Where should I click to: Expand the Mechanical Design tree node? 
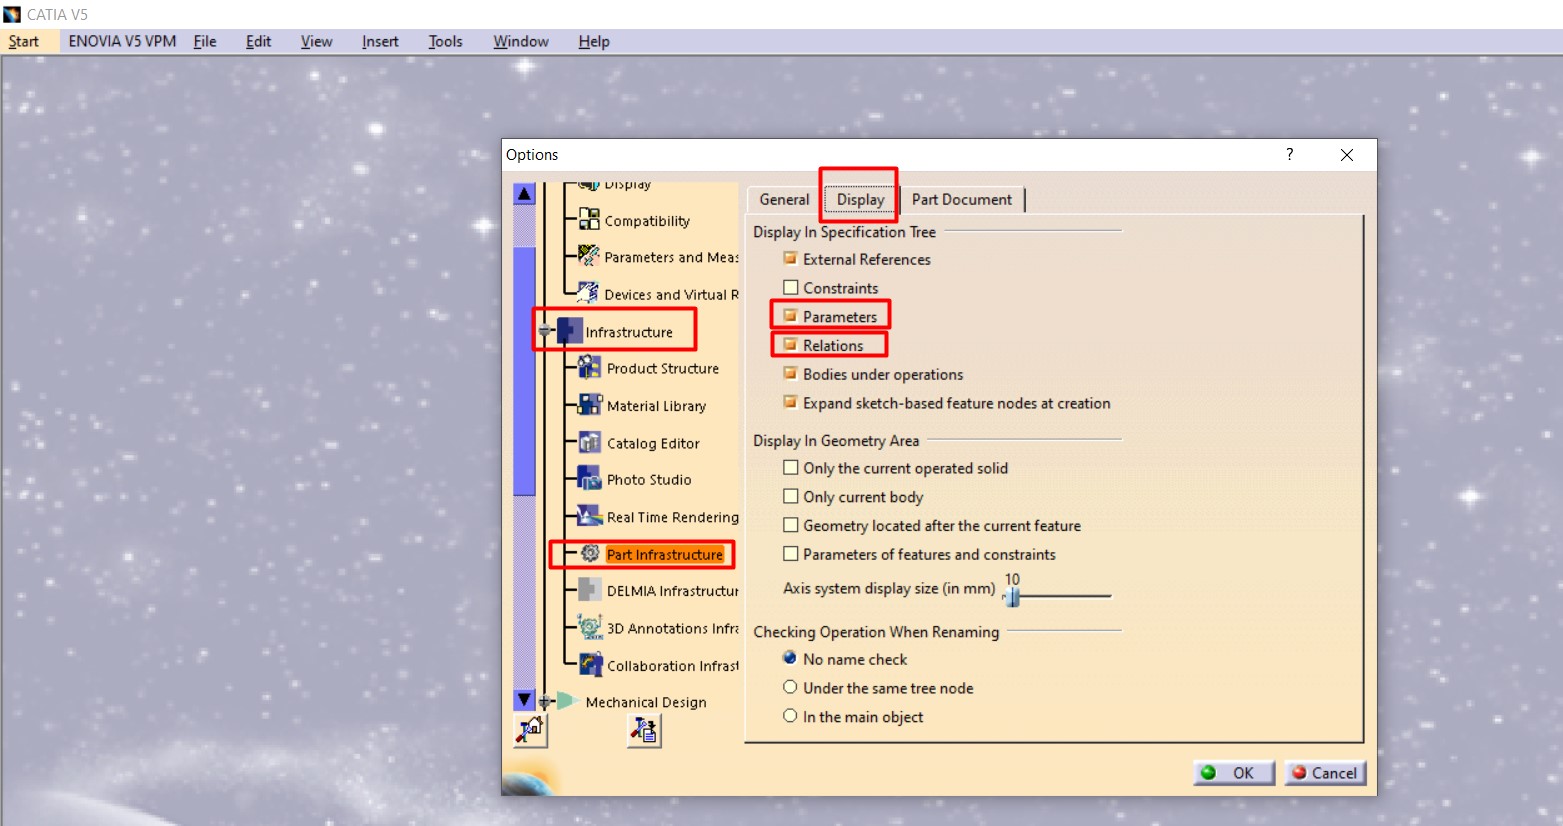coord(546,701)
